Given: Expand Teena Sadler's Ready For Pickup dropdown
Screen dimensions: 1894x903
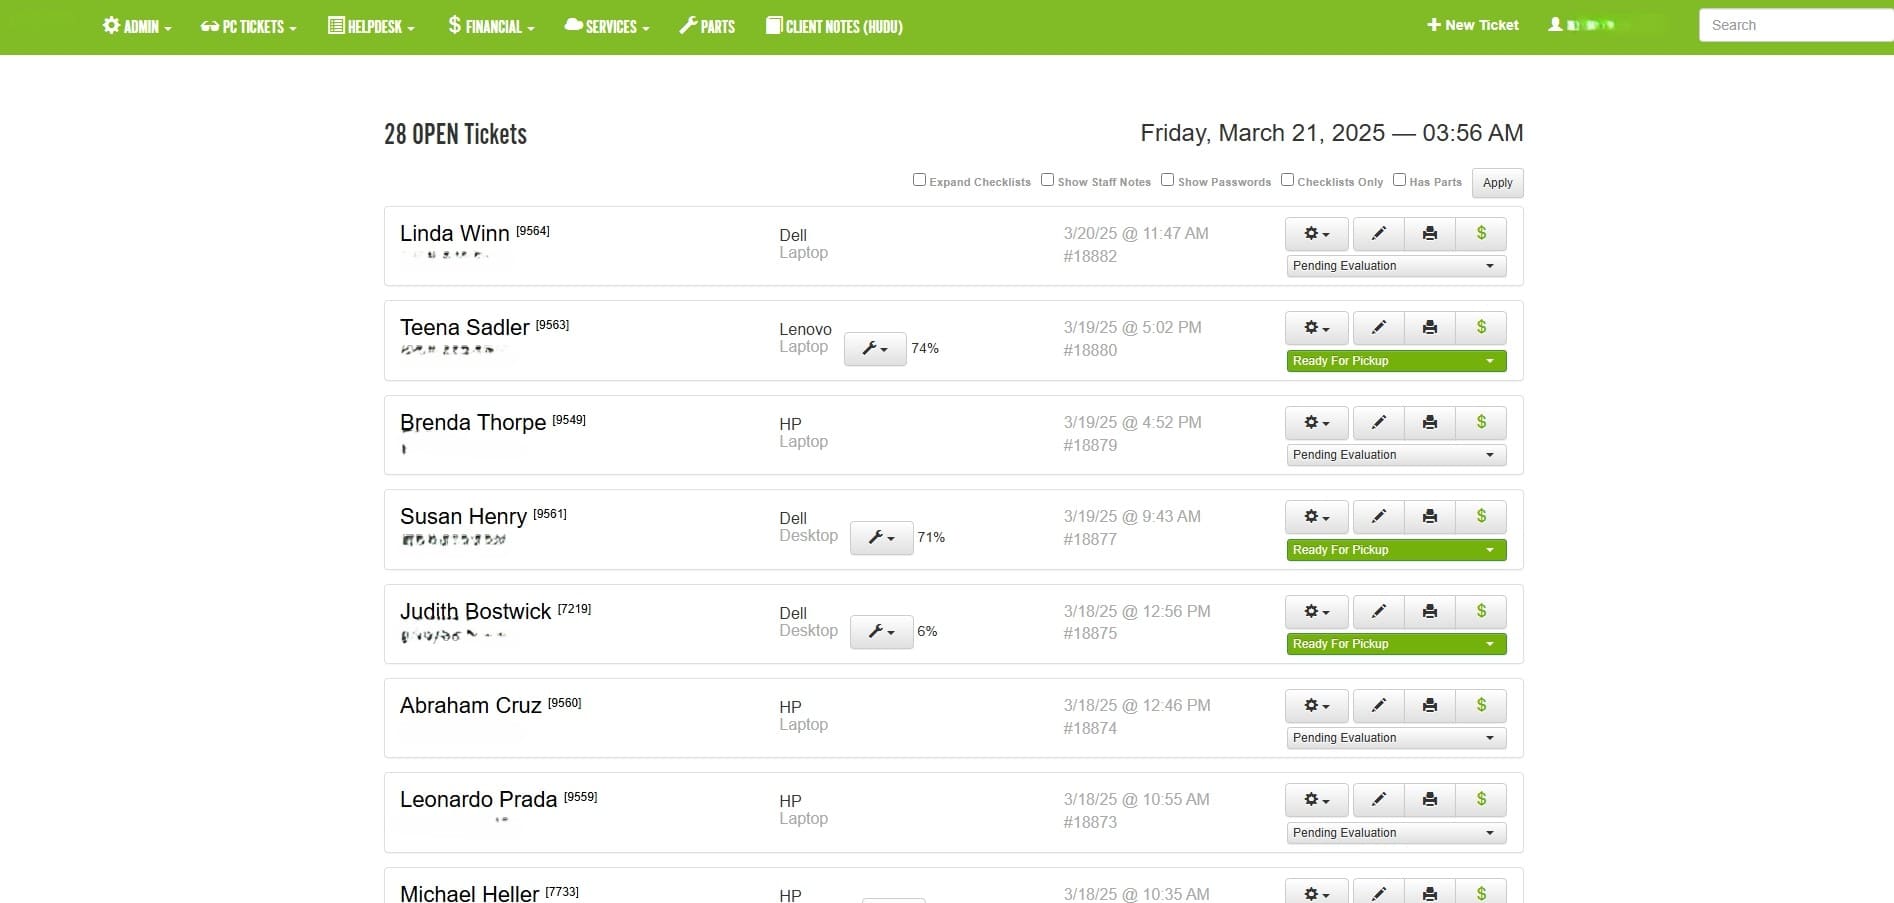Looking at the screenshot, I should coord(1396,361).
